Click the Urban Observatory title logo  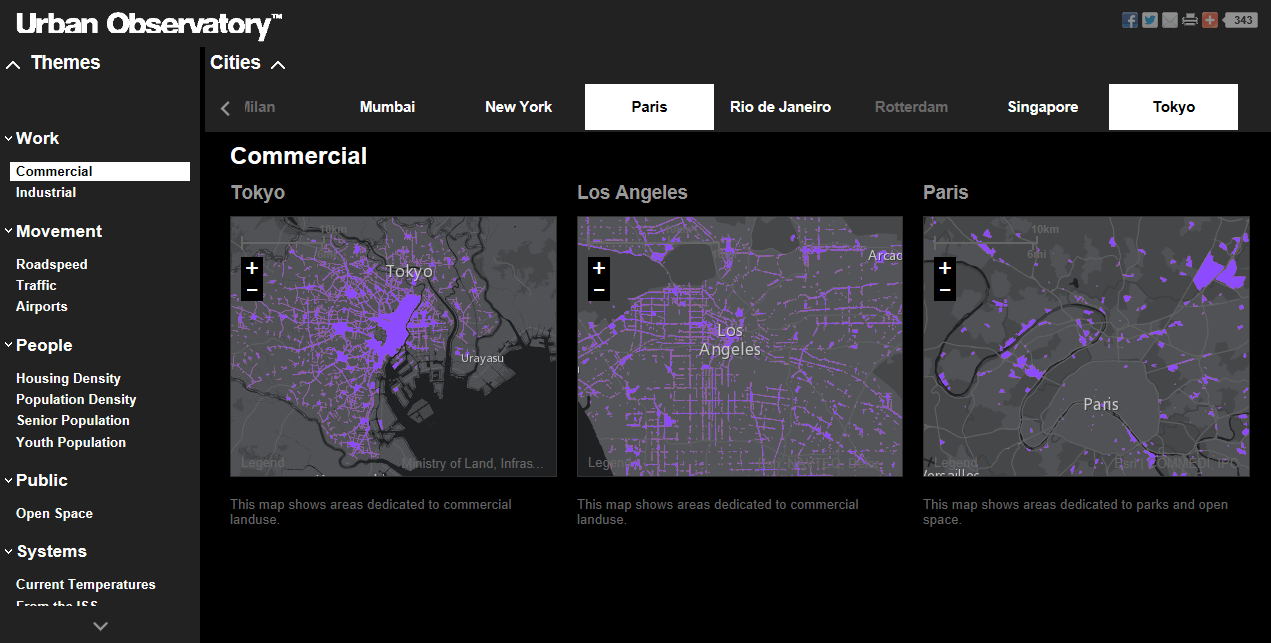149,24
